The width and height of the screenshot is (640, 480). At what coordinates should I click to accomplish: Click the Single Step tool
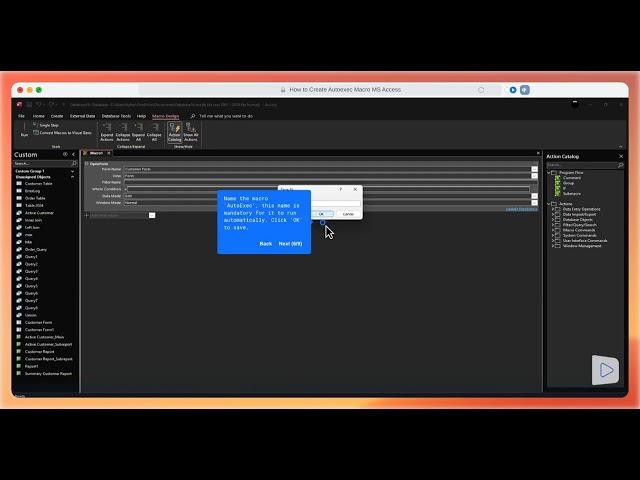[46, 125]
